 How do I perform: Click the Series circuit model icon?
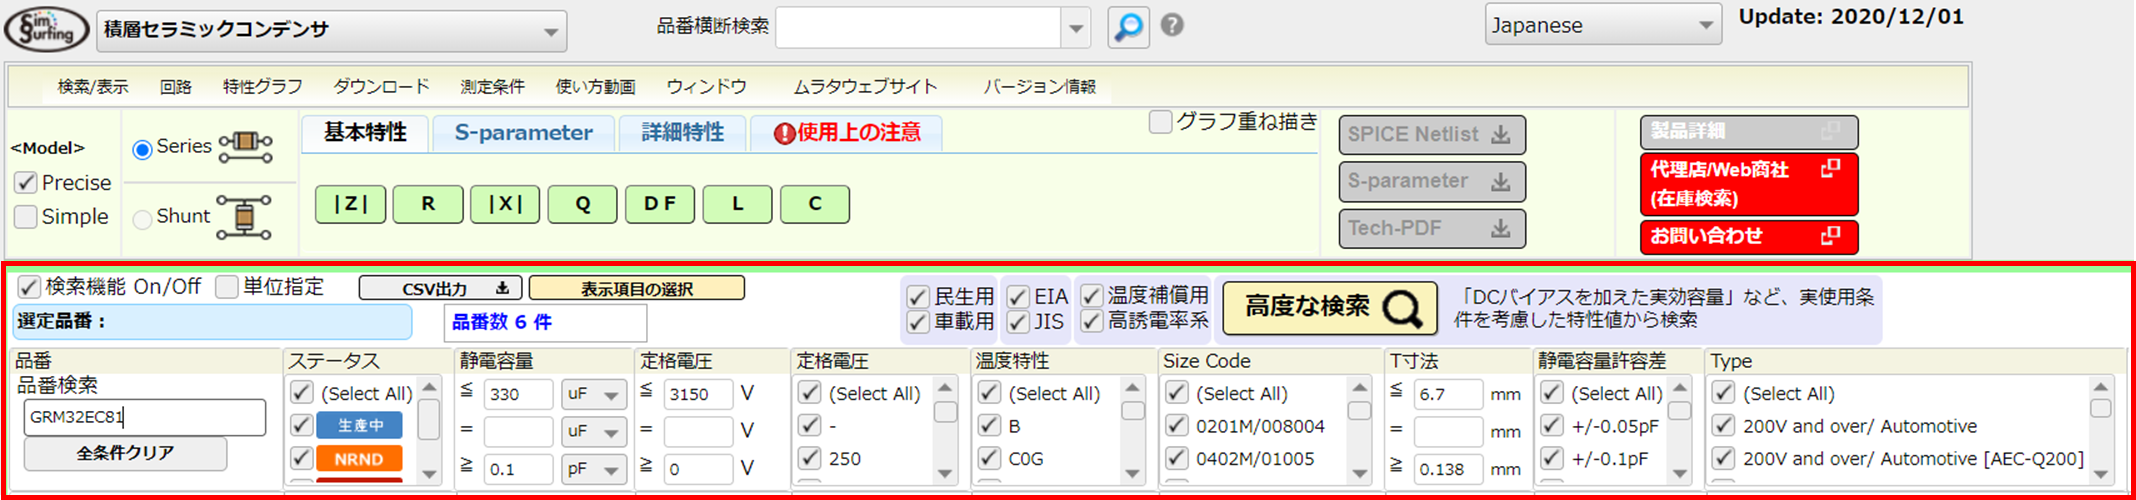[245, 146]
